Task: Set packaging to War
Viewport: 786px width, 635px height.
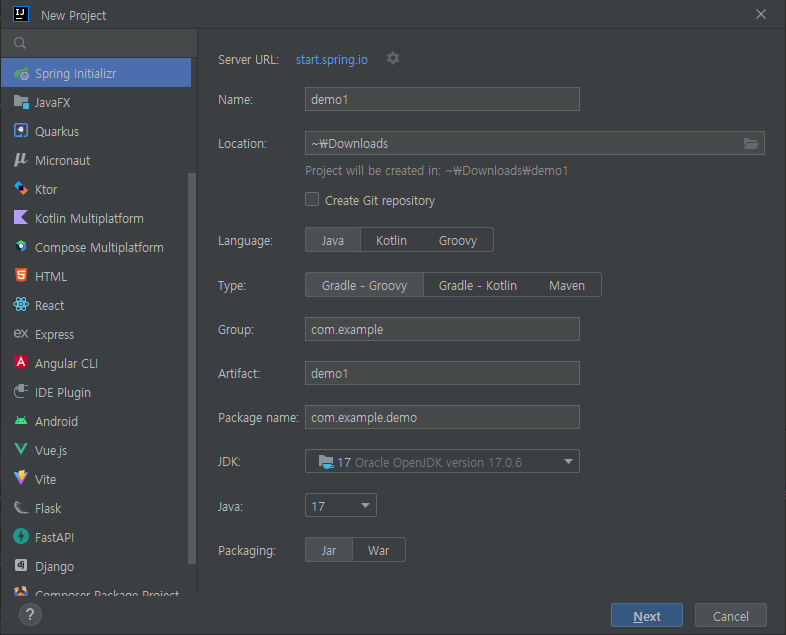Action: (378, 550)
